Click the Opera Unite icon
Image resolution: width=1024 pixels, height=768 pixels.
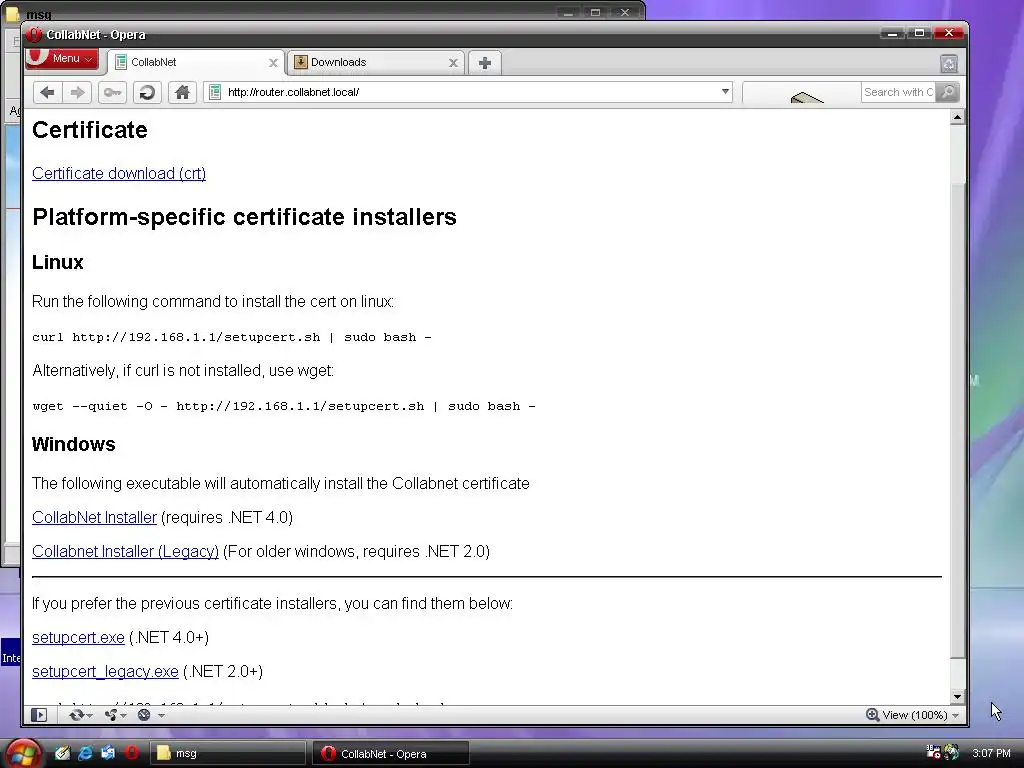111,715
